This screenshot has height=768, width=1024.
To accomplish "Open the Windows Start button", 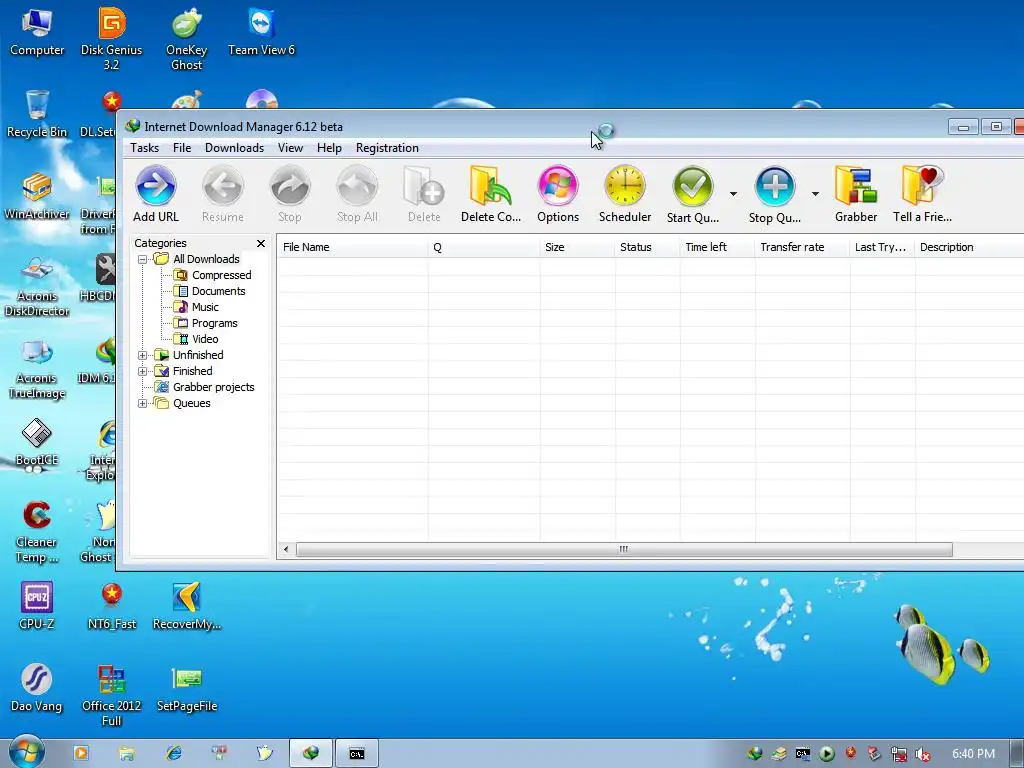I will (x=26, y=753).
